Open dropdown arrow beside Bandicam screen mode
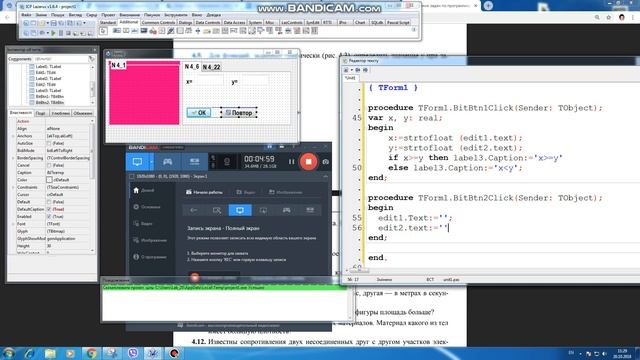Image resolution: width=640 pixels, height=360 pixels. [x=151, y=162]
